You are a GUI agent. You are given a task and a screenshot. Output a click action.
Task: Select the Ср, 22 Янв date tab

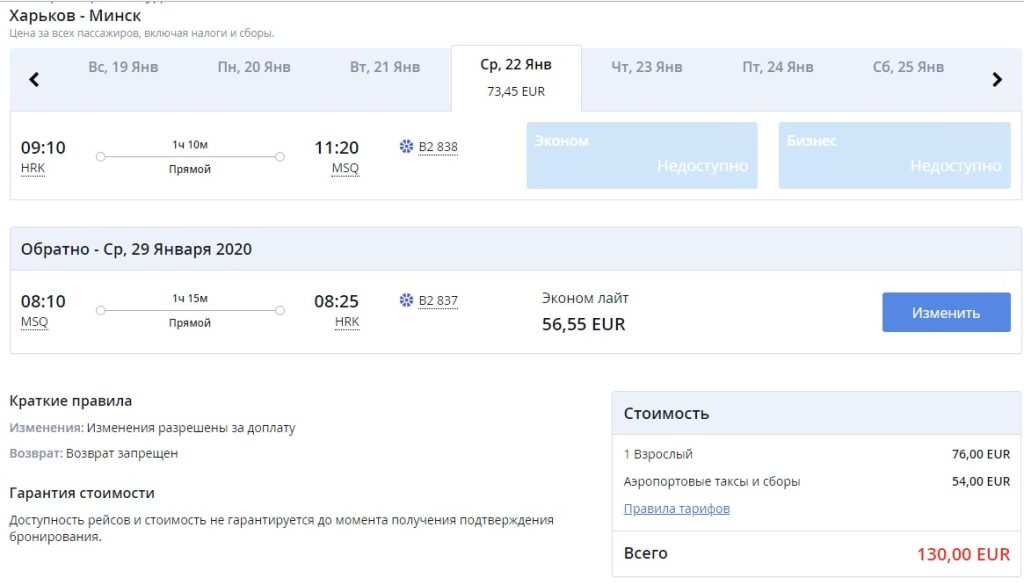(x=516, y=76)
